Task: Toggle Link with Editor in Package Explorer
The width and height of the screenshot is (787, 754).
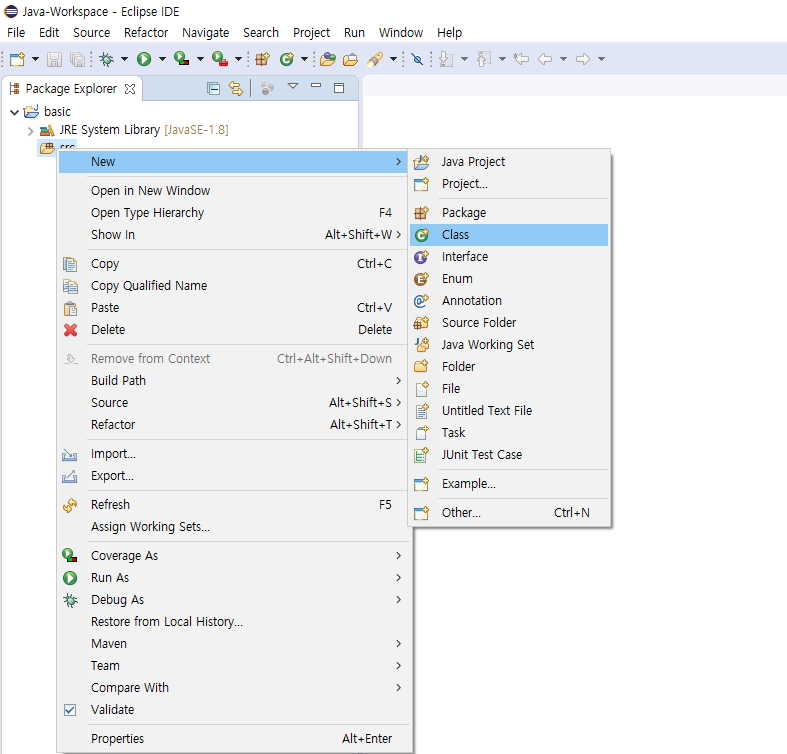Action: (x=236, y=89)
